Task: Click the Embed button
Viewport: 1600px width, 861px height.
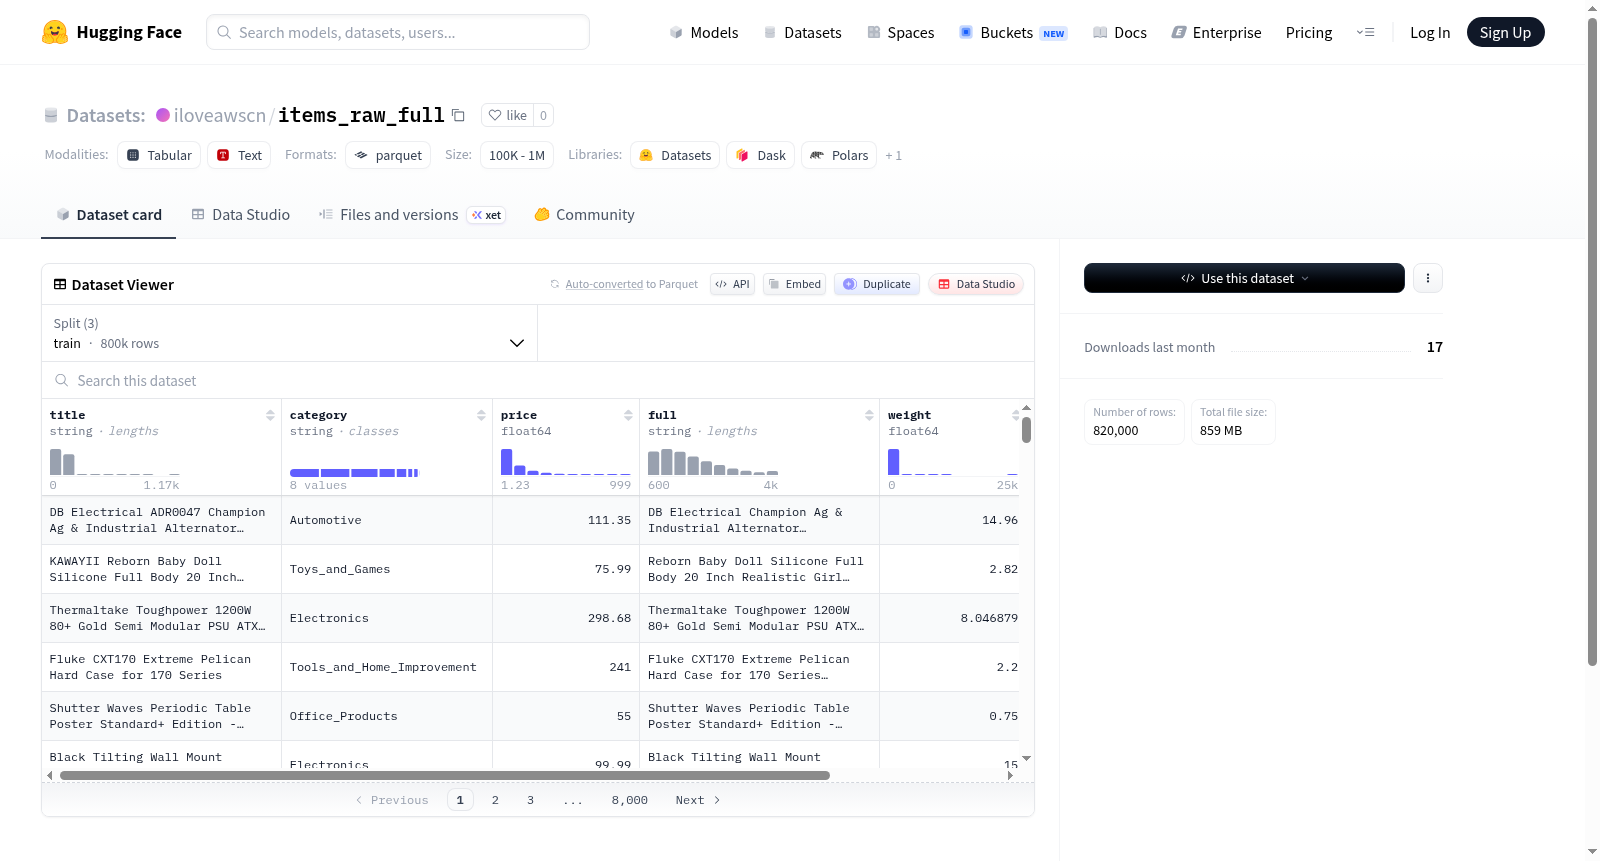Action: click(794, 284)
